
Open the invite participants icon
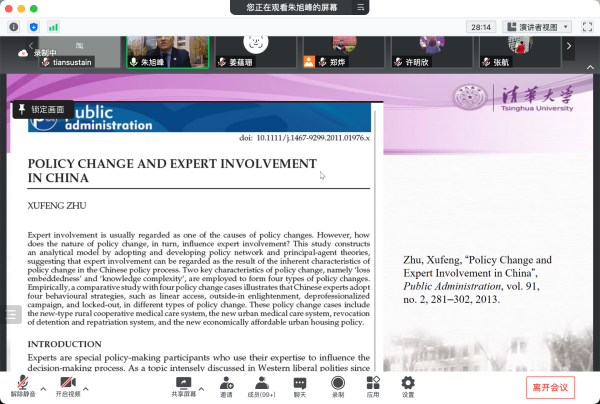(226, 384)
